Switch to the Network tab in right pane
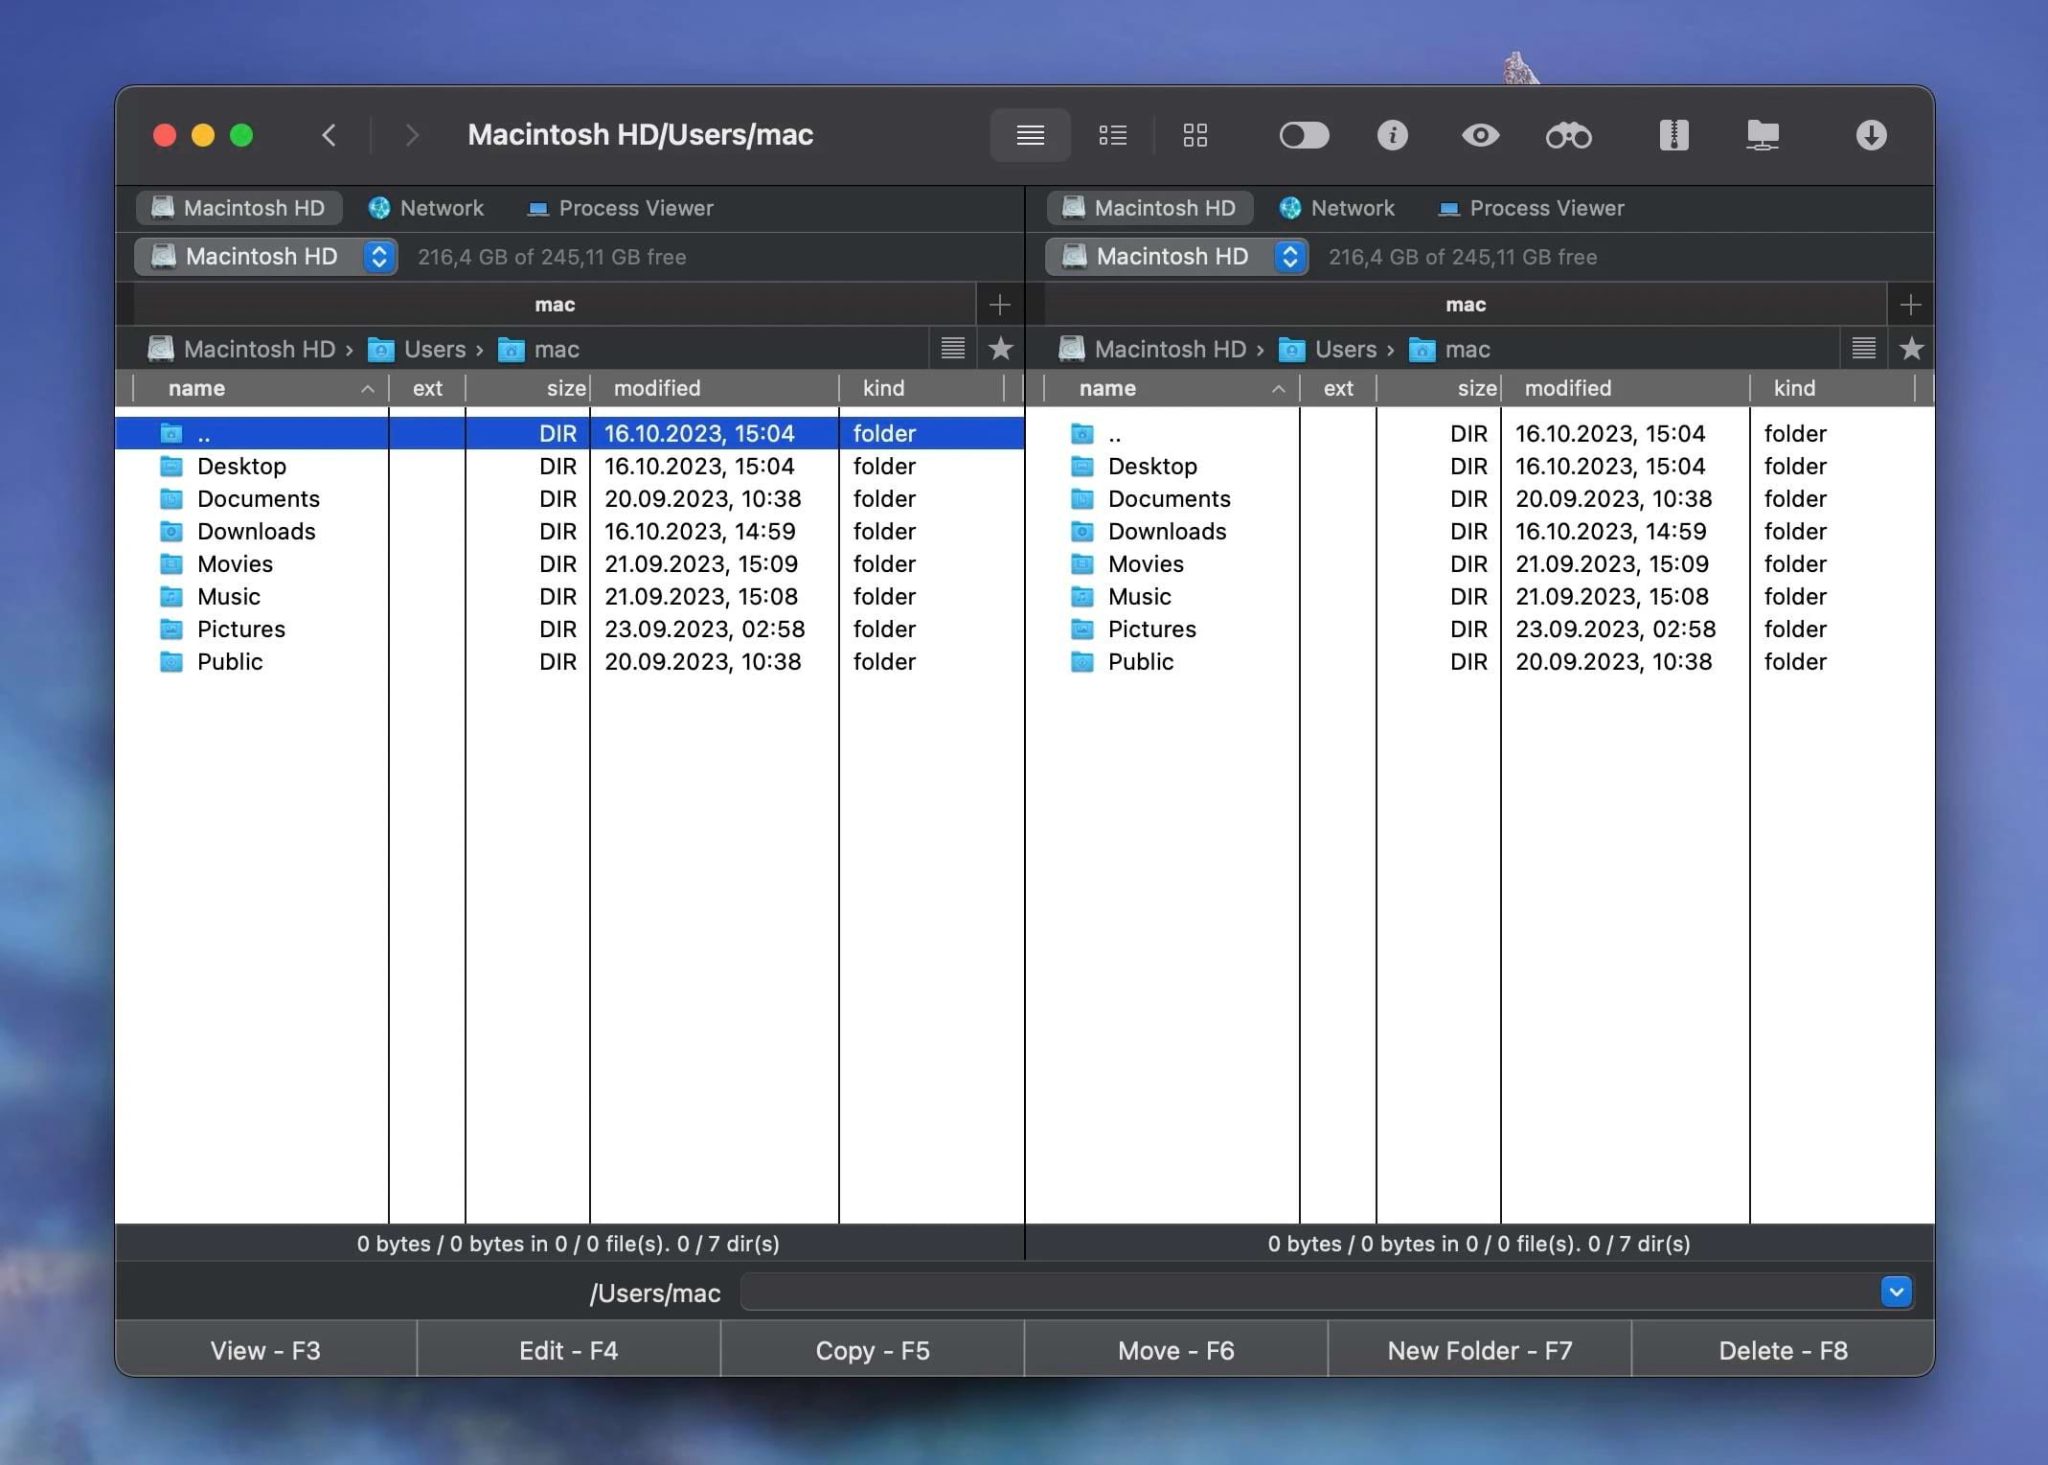This screenshot has height=1465, width=2048. click(x=1340, y=208)
